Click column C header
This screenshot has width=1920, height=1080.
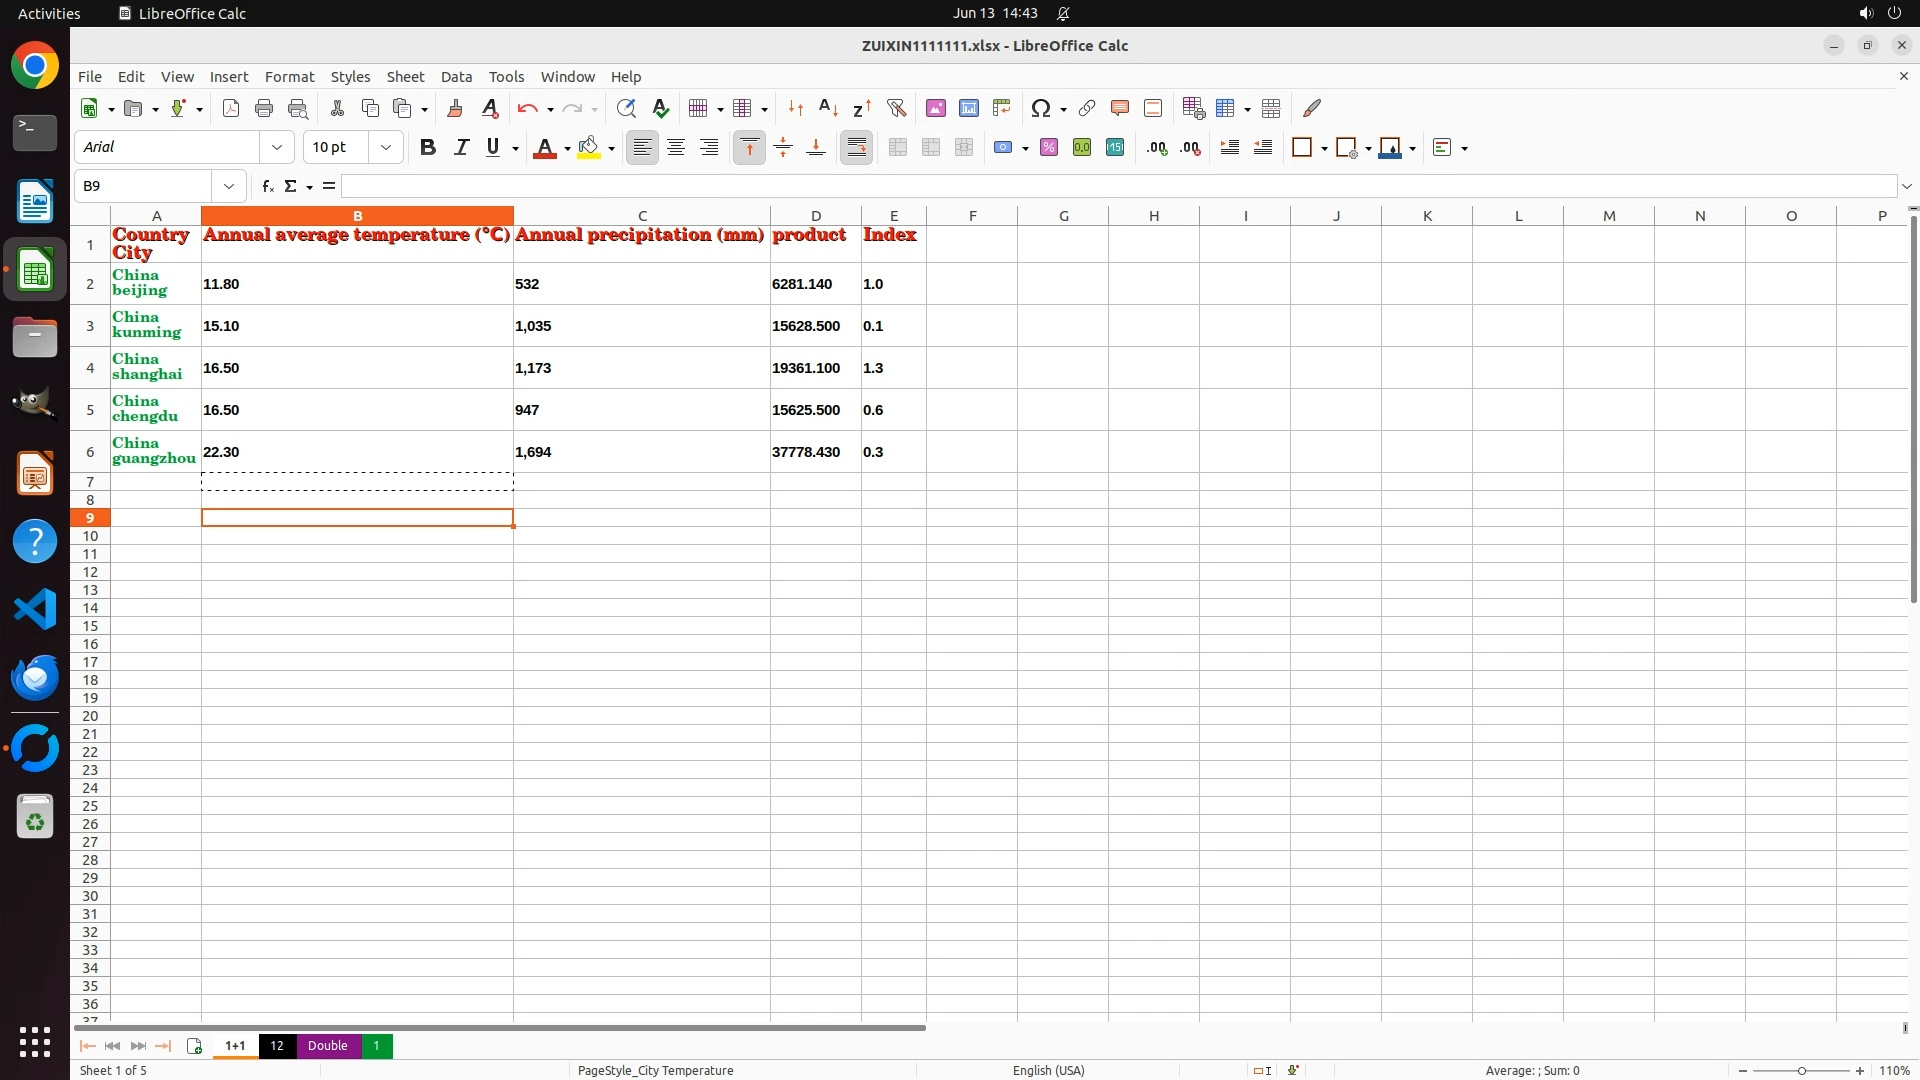pyautogui.click(x=641, y=216)
